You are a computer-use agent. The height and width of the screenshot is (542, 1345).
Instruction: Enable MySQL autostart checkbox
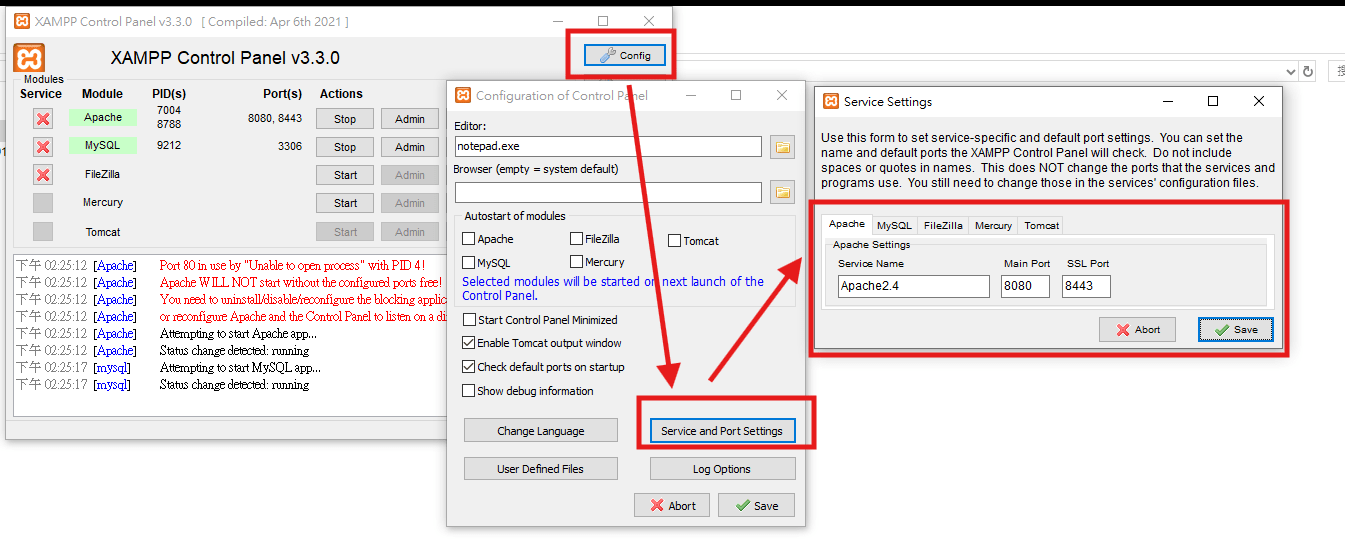(469, 263)
